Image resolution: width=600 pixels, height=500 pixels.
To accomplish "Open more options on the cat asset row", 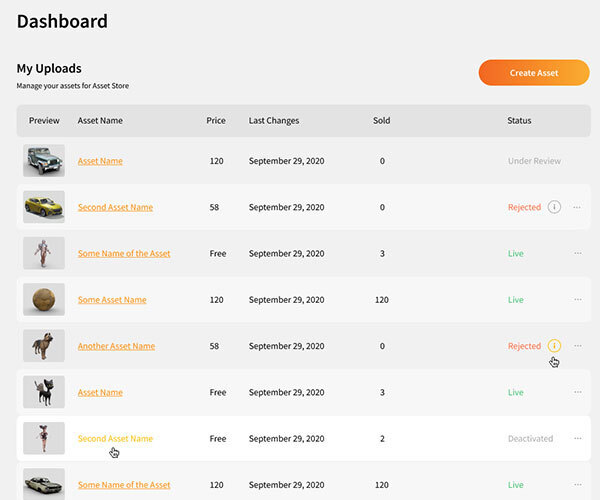I will pyautogui.click(x=577, y=392).
